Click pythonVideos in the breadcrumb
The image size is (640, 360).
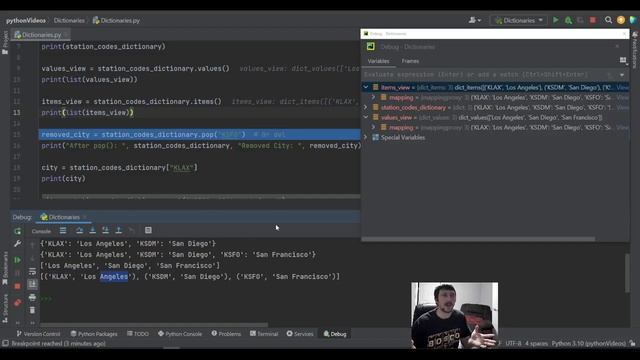[x=26, y=20]
